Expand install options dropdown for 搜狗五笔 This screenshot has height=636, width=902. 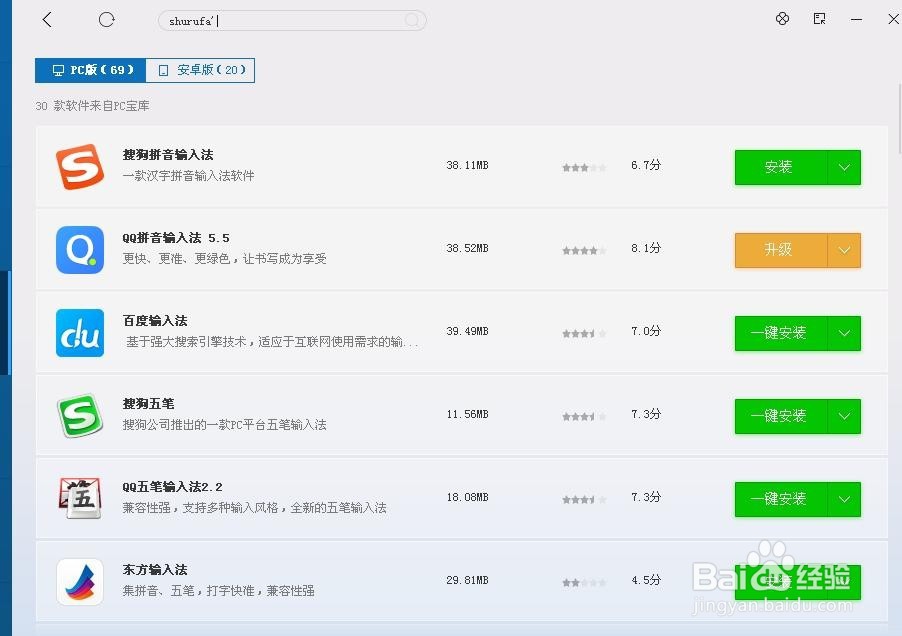click(x=844, y=415)
